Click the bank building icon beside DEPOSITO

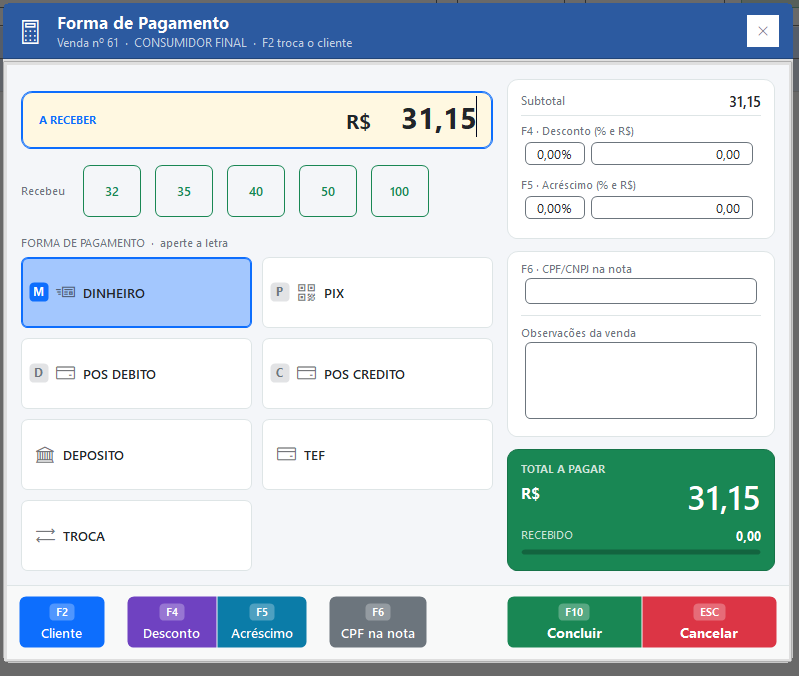coord(45,454)
